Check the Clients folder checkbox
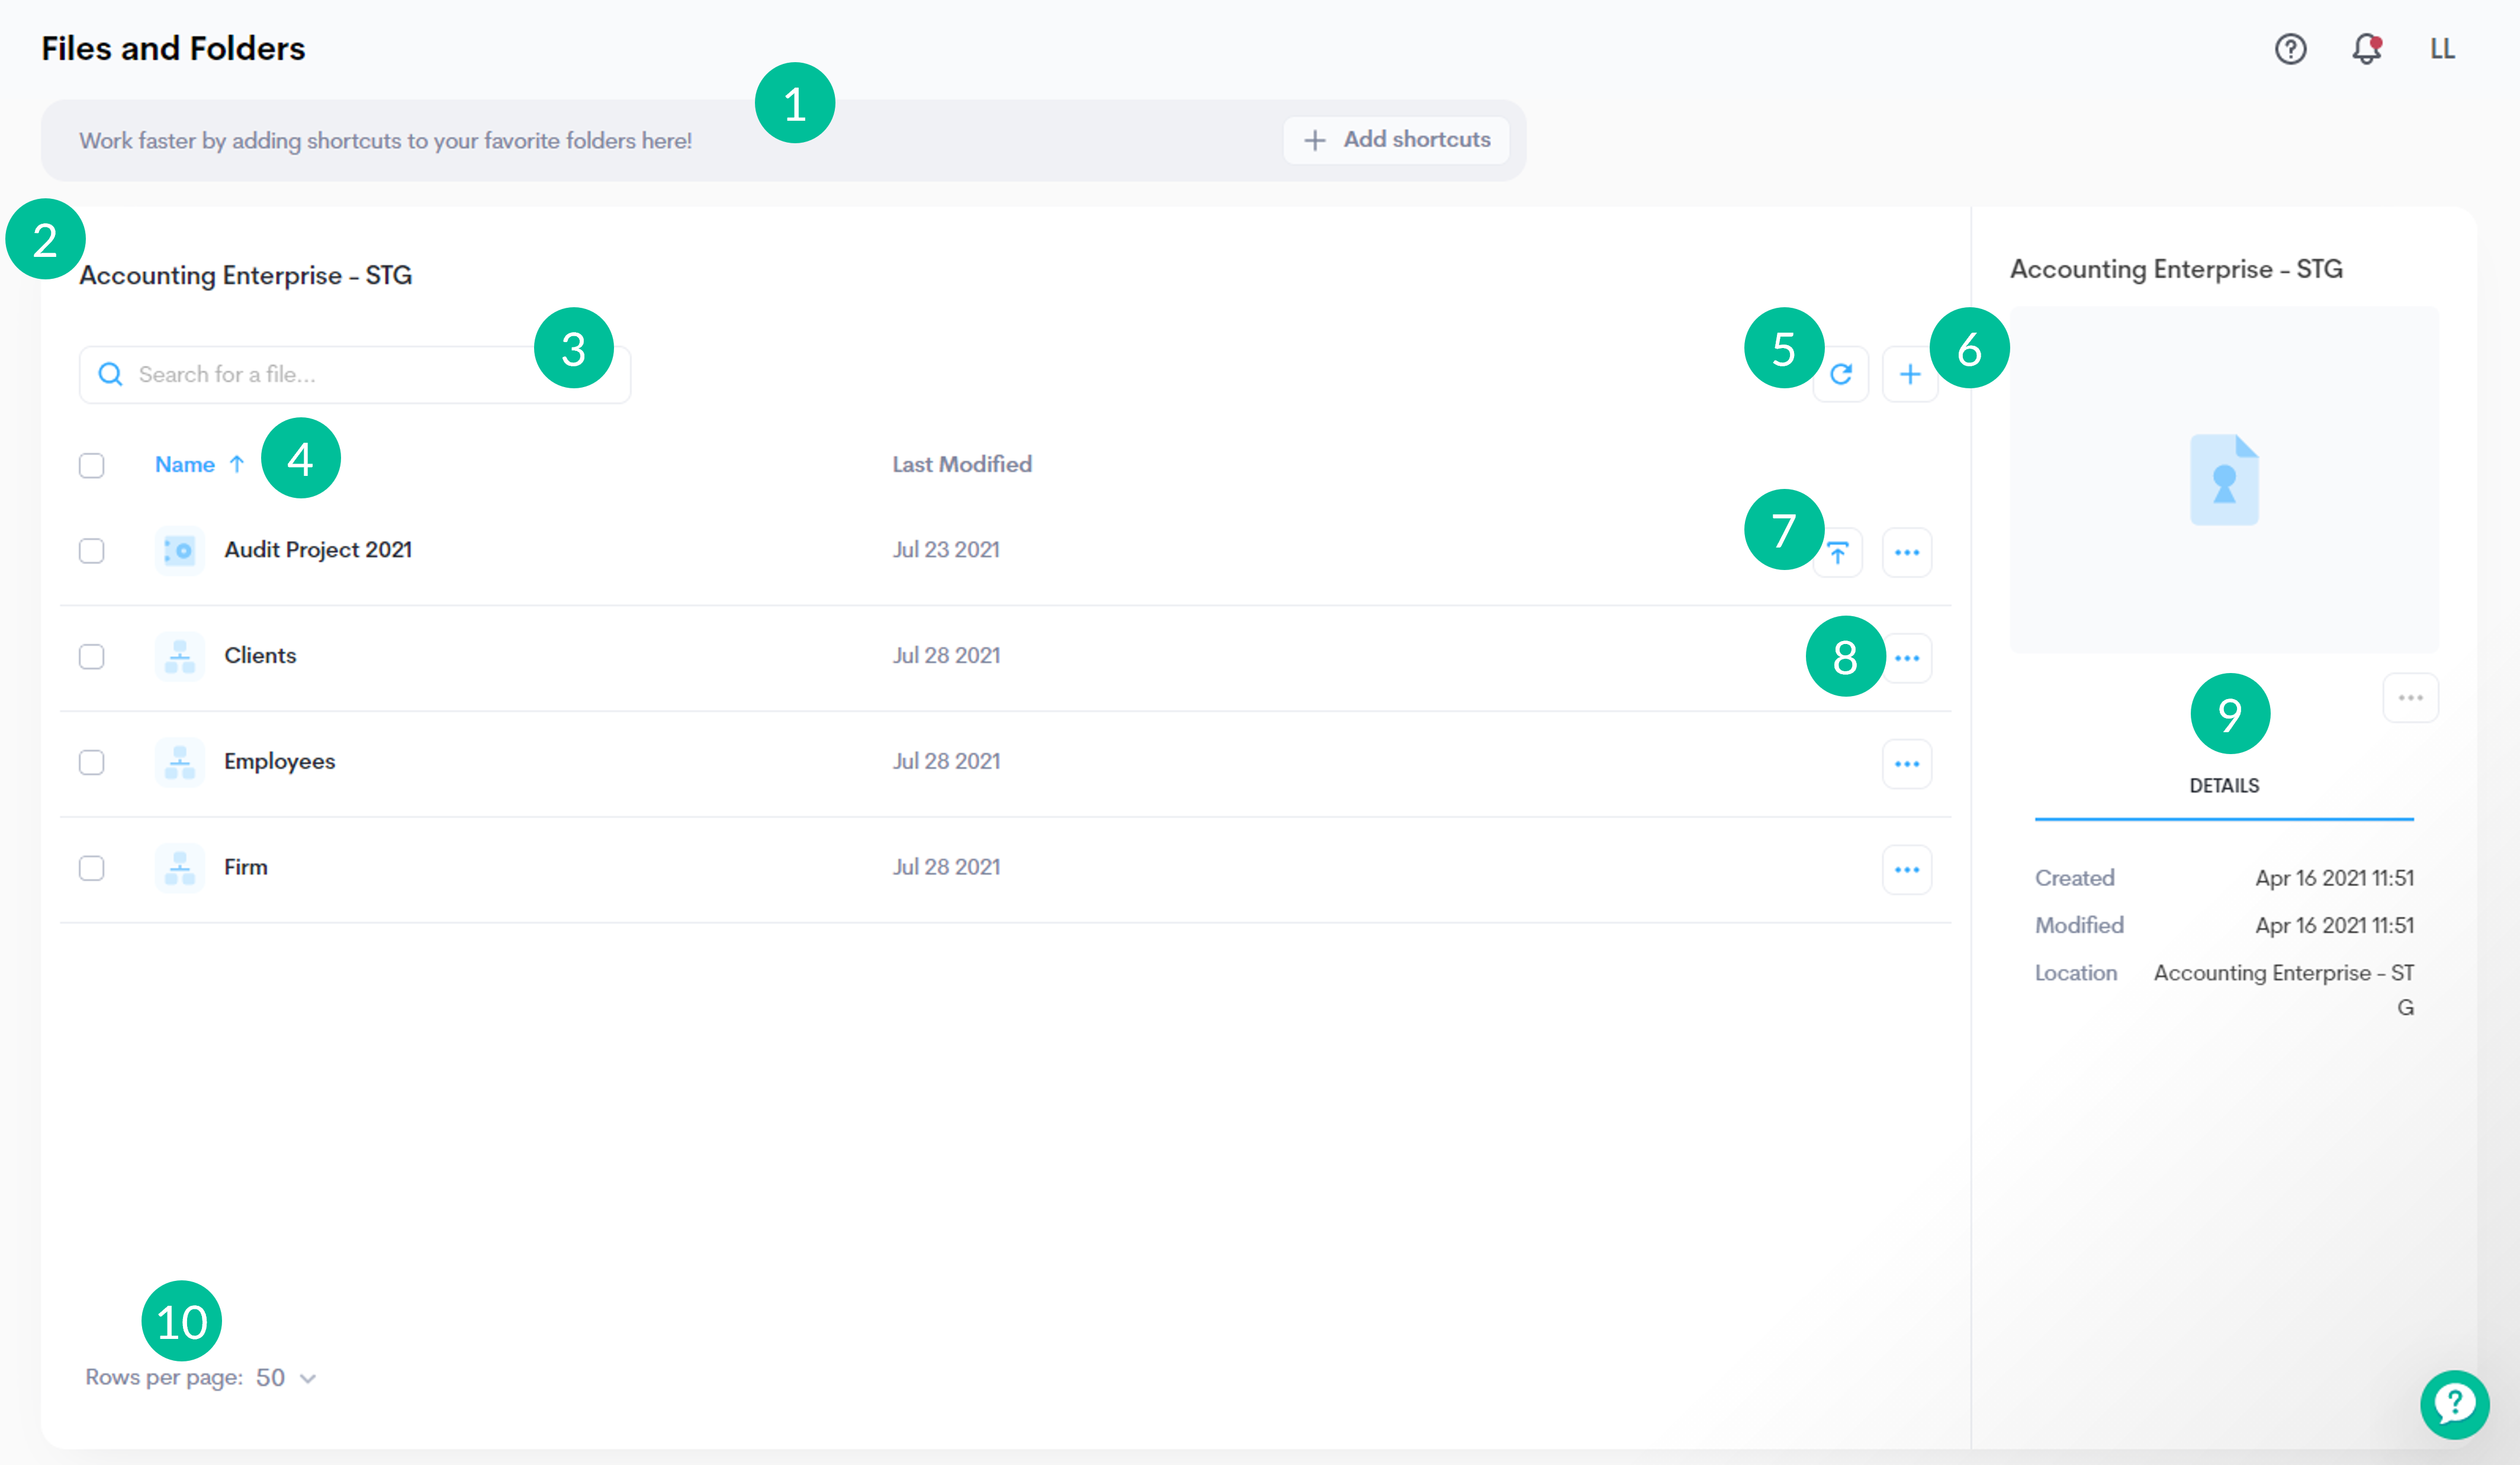Screen dimensions: 2520x1465 point(92,657)
